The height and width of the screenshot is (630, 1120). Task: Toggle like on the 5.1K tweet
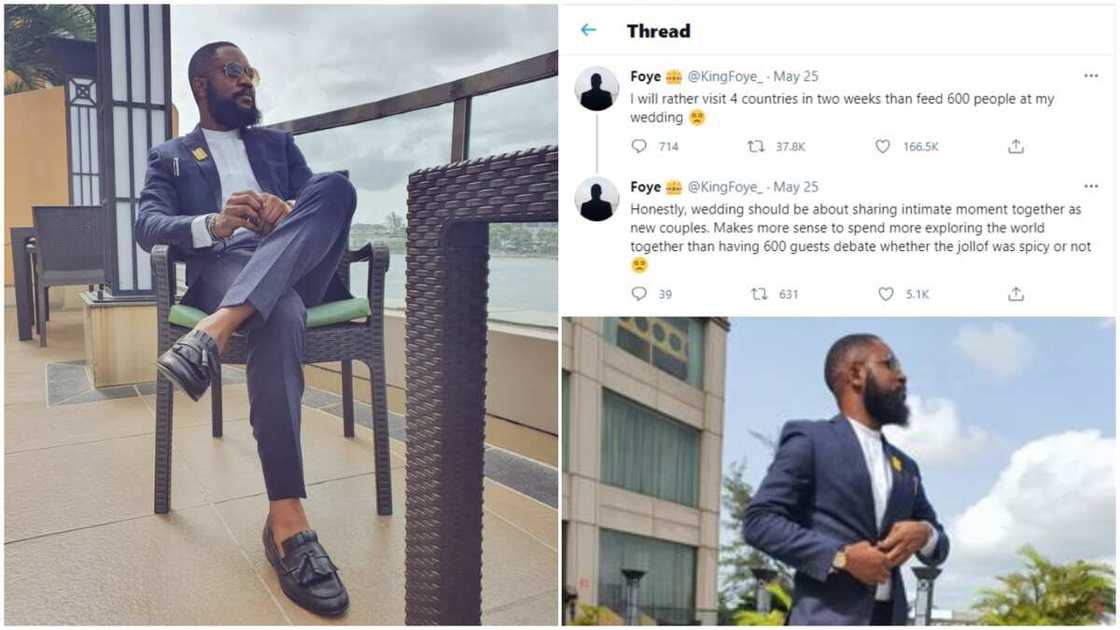tap(886, 294)
